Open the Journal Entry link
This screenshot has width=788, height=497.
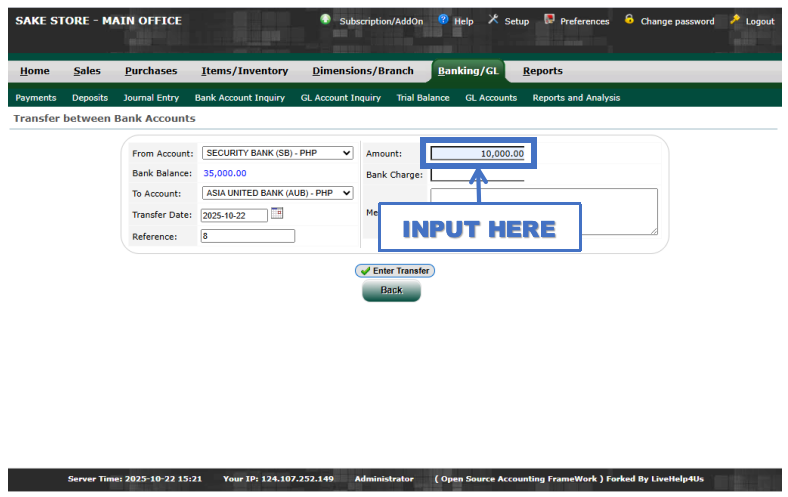151,98
